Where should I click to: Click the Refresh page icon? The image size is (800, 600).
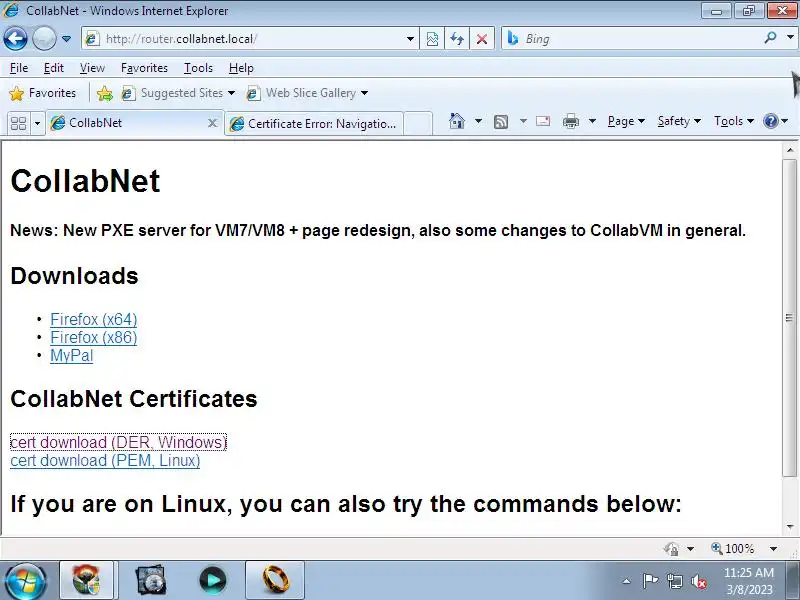457,39
